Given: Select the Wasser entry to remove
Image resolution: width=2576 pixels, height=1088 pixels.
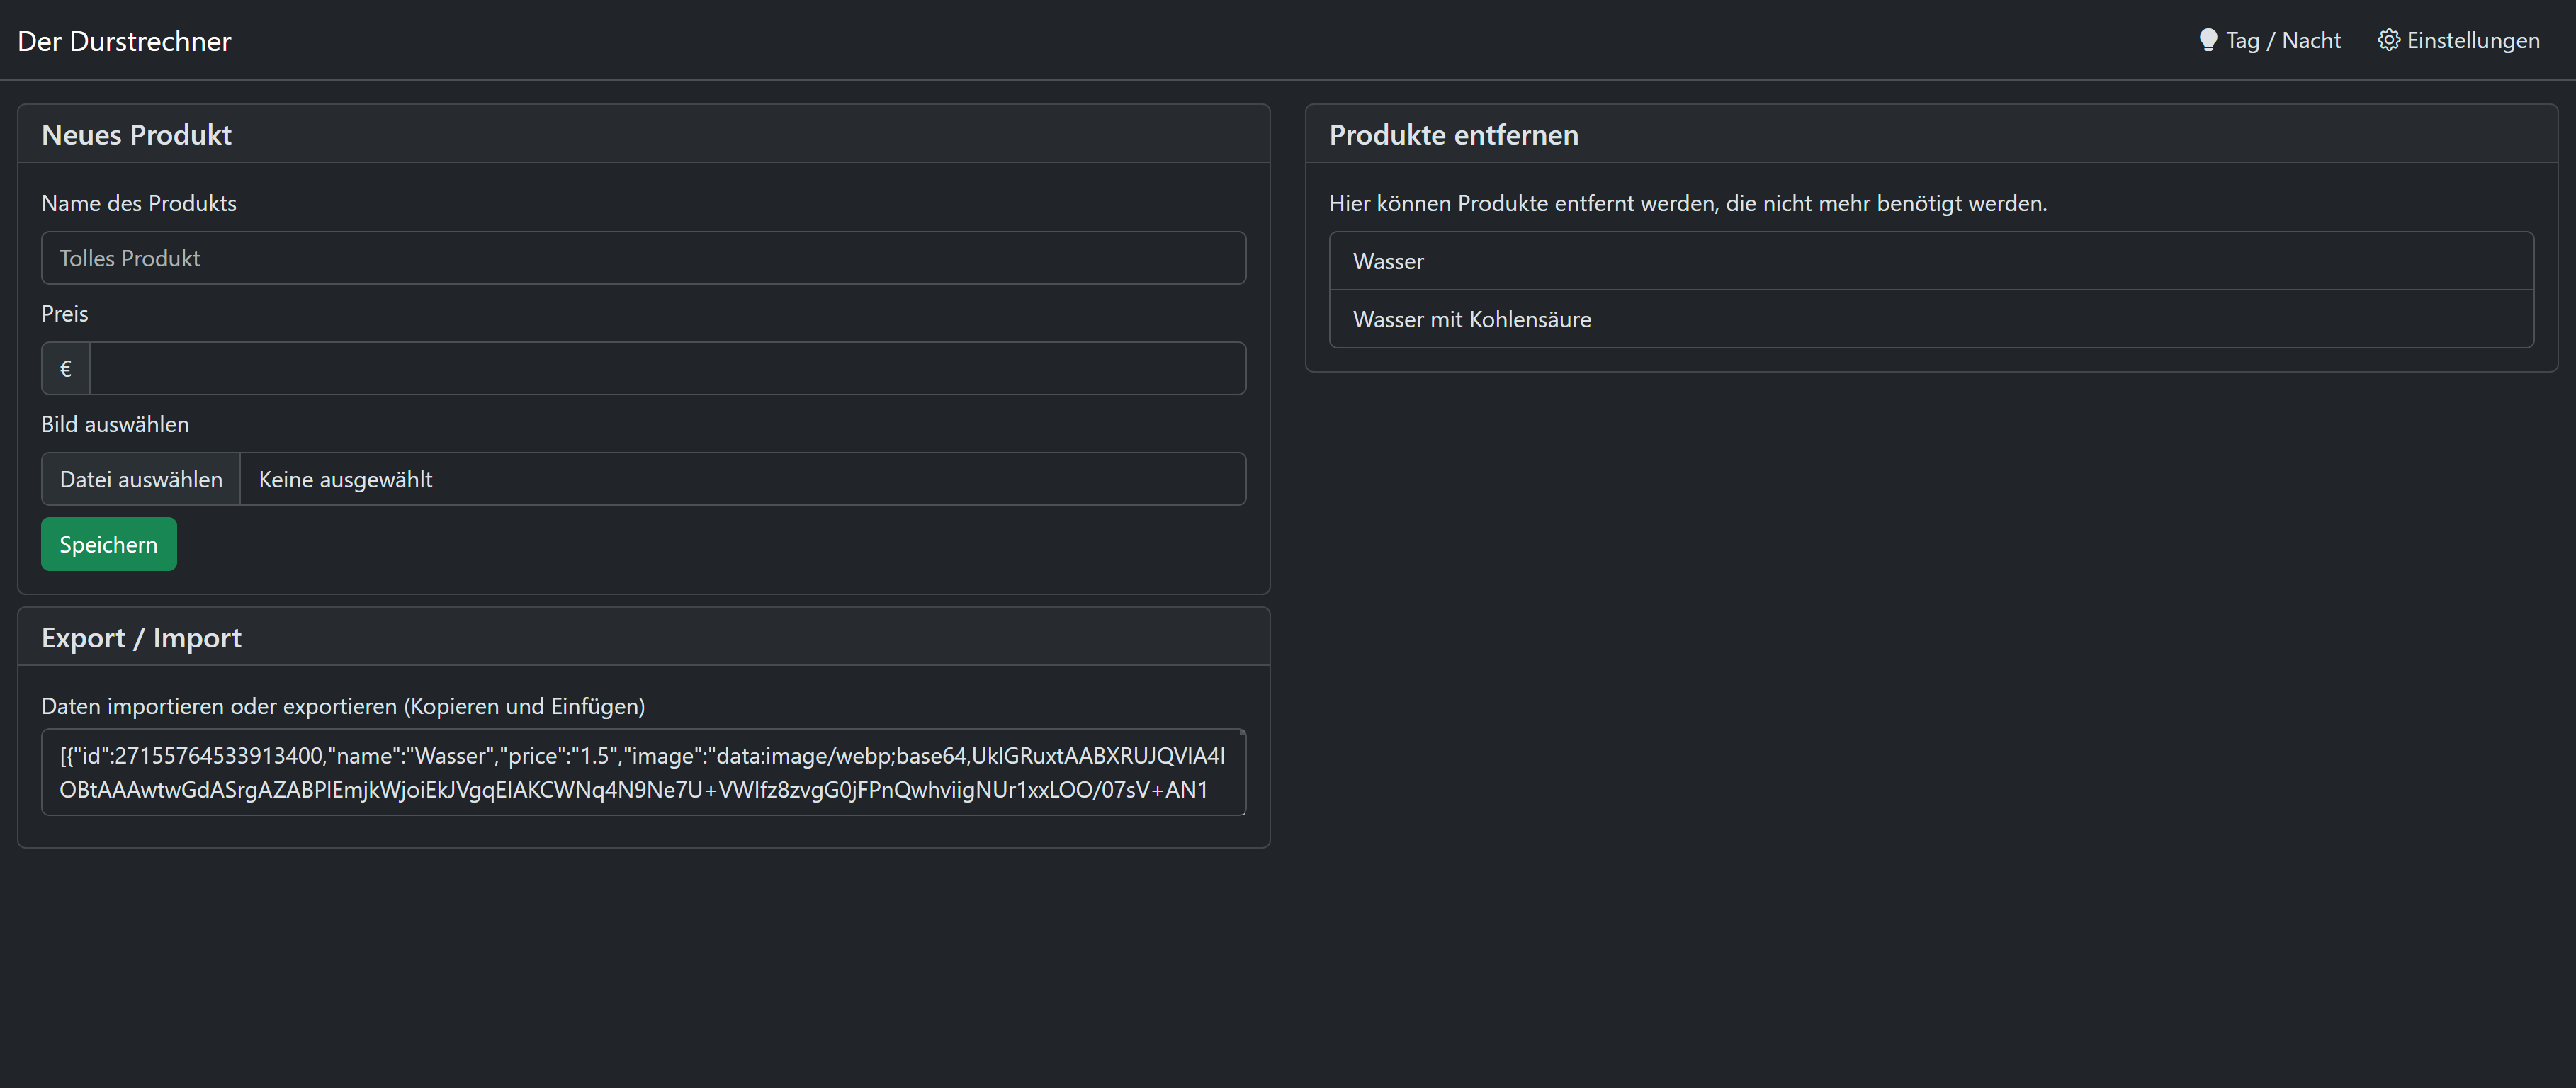Looking at the screenshot, I should 1930,261.
